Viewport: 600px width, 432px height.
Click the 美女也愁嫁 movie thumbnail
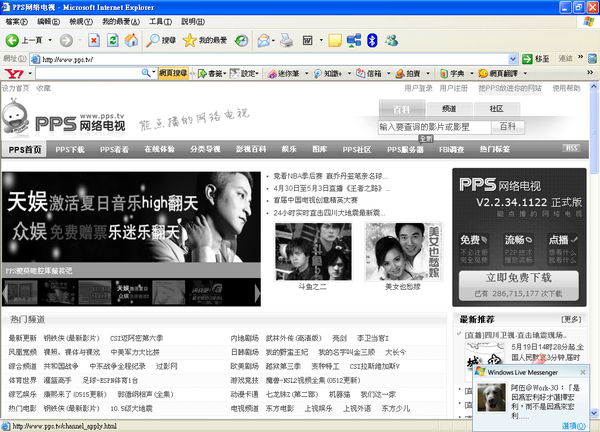pos(403,251)
